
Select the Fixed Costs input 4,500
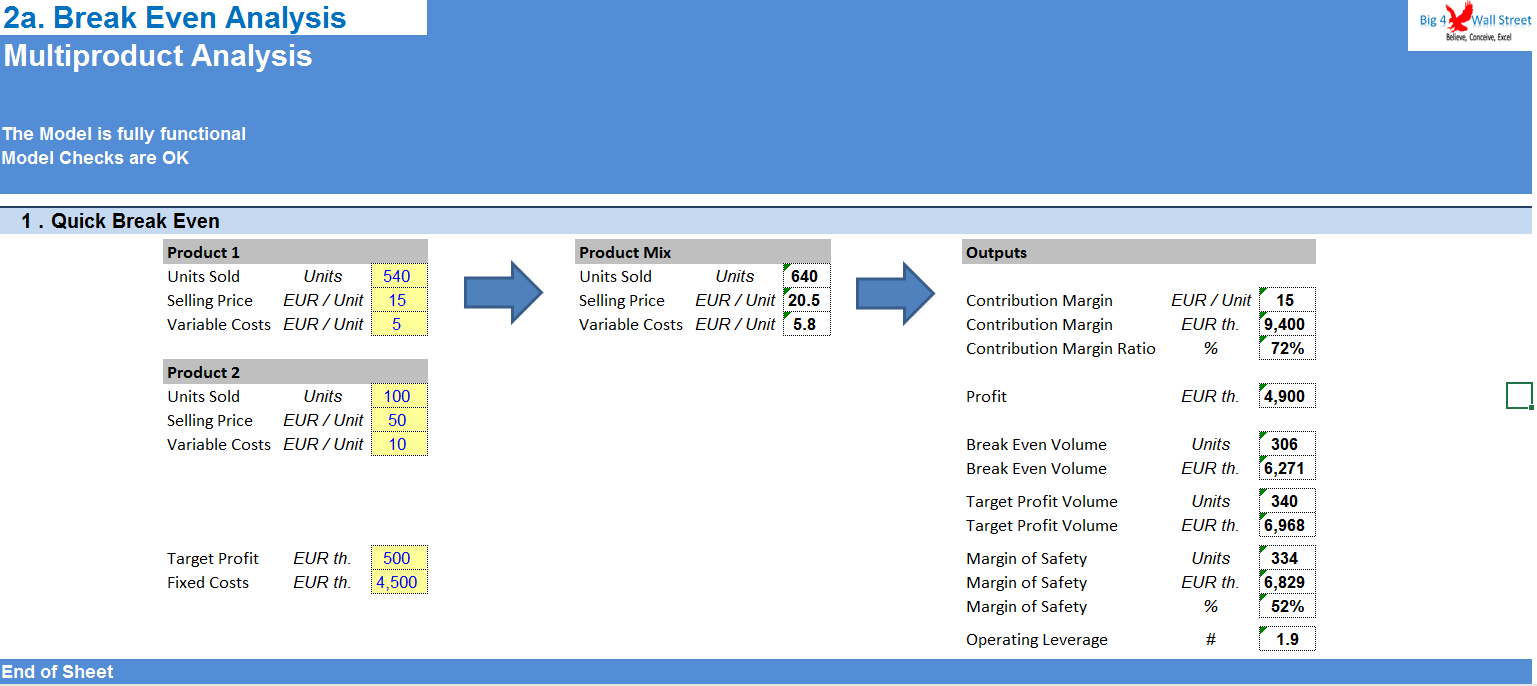click(x=399, y=582)
